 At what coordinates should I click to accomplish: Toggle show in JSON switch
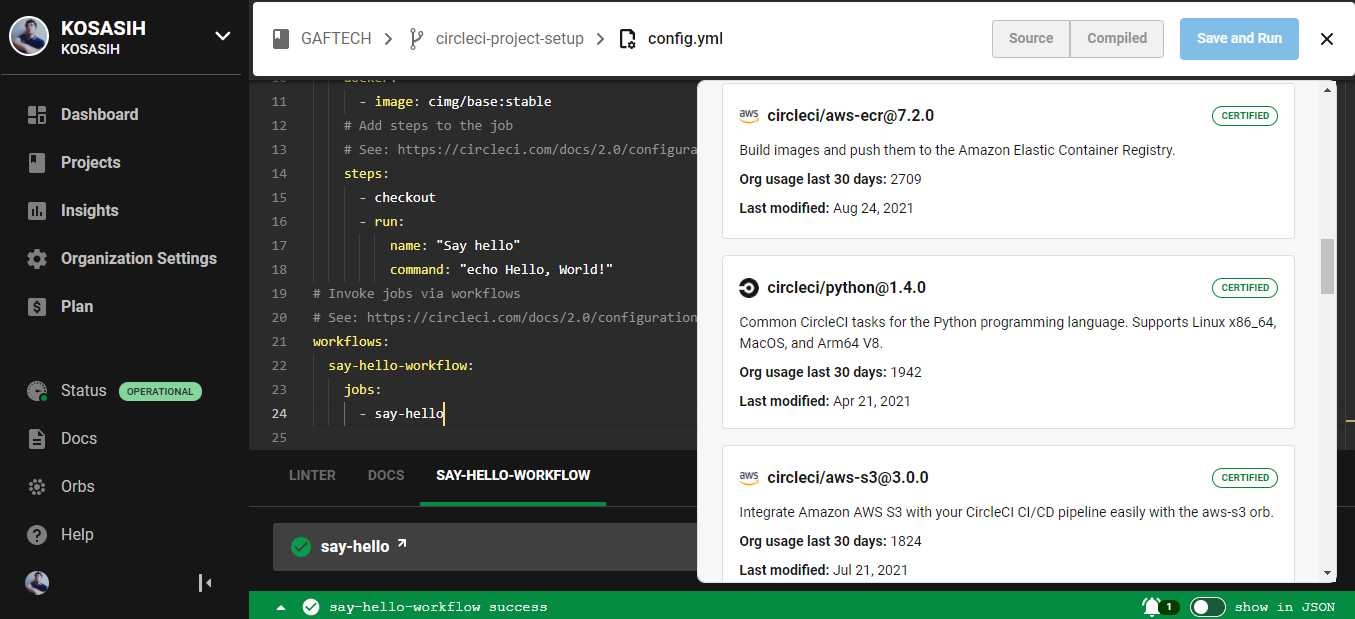(1208, 606)
